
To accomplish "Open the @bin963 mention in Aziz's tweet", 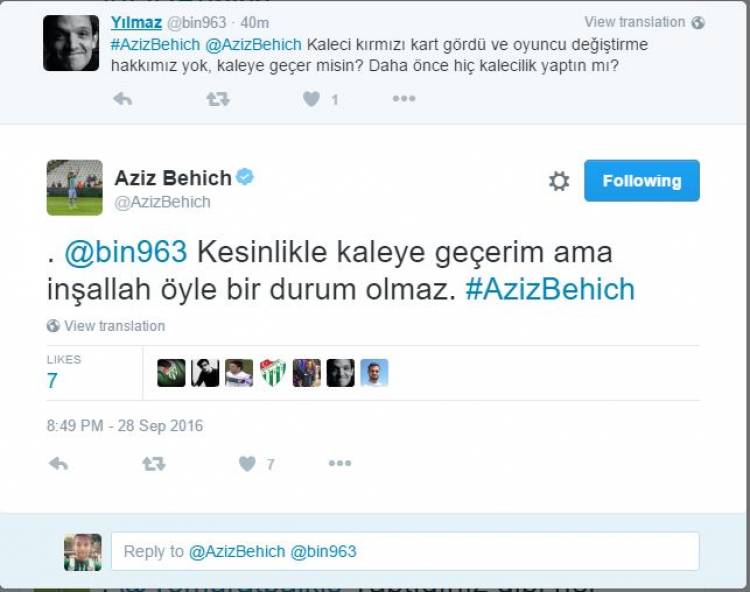I will (126, 252).
